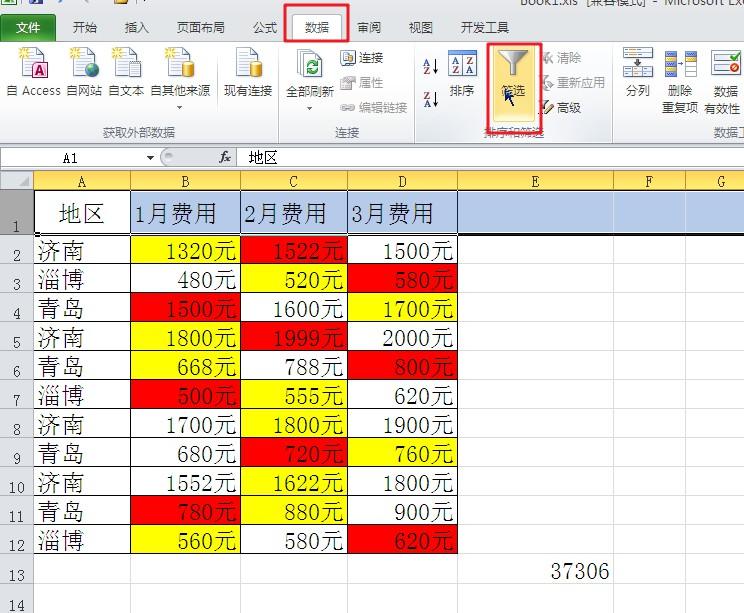Select yellow cell 1622元

coord(294,482)
